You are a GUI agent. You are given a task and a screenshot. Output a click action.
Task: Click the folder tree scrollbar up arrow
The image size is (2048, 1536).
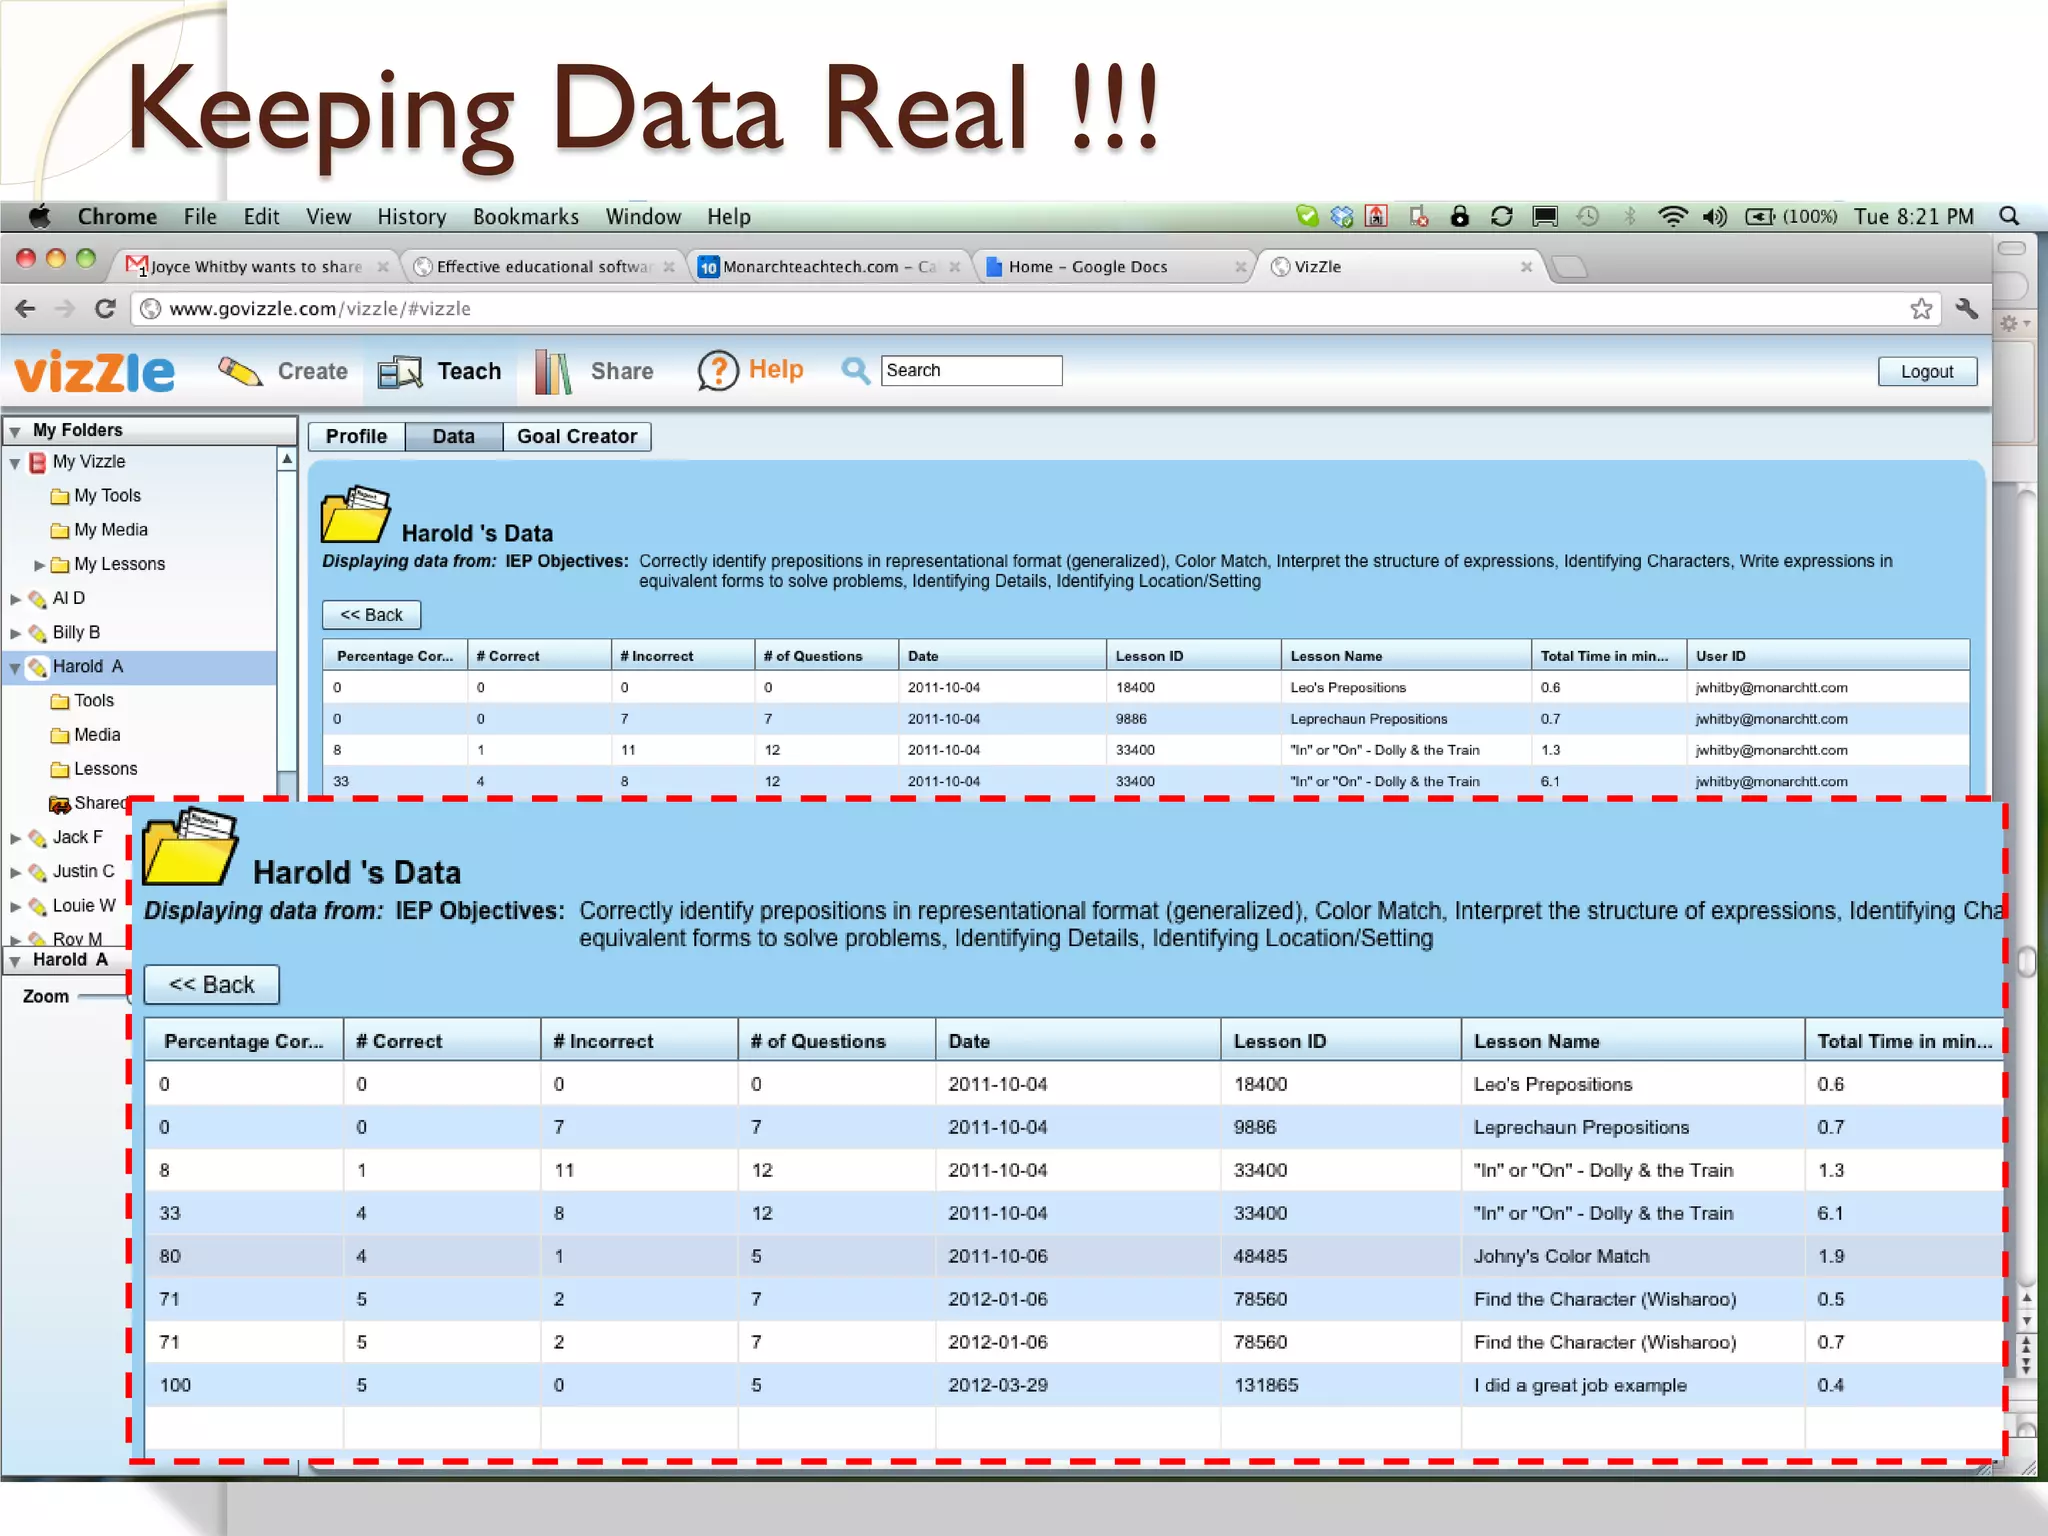point(287,460)
